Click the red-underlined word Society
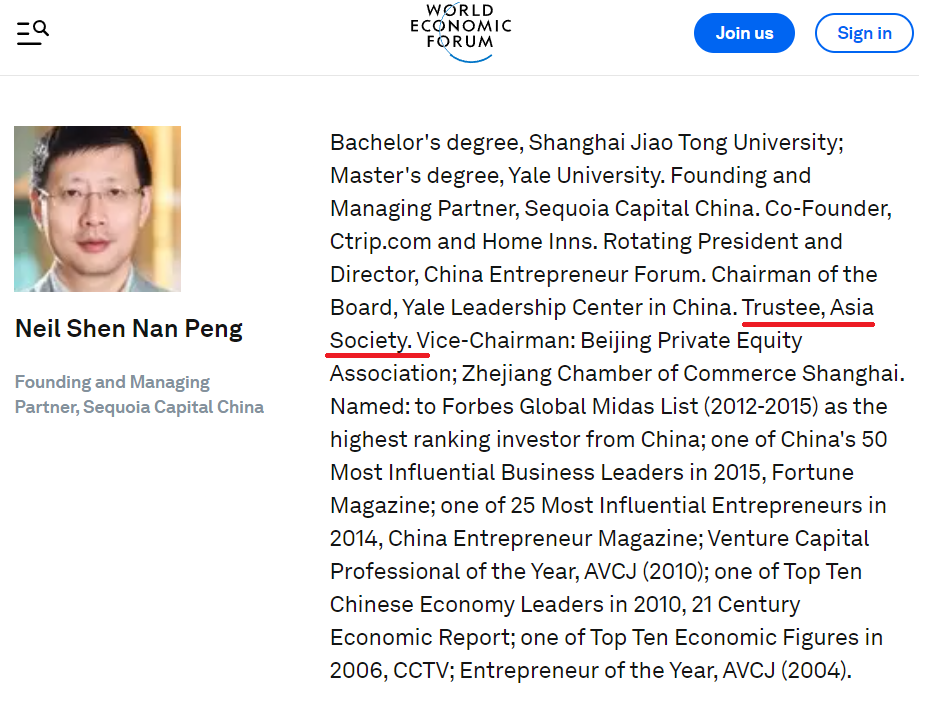Image resolution: width=939 pixels, height=715 pixels. (369, 340)
